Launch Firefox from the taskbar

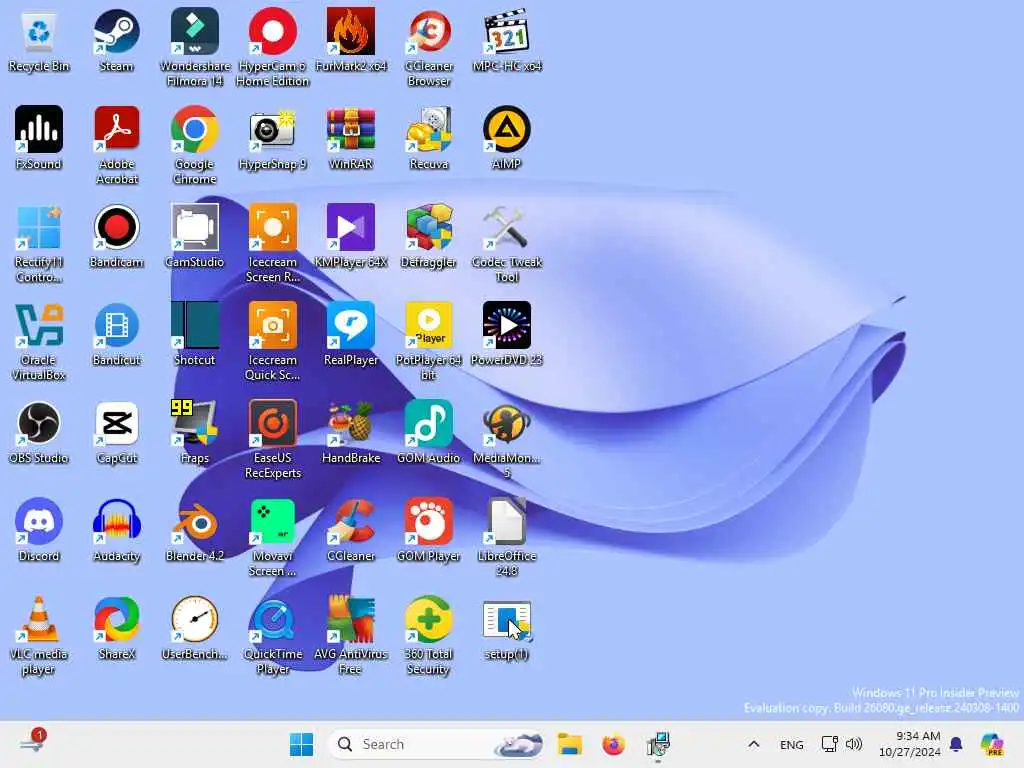[613, 744]
